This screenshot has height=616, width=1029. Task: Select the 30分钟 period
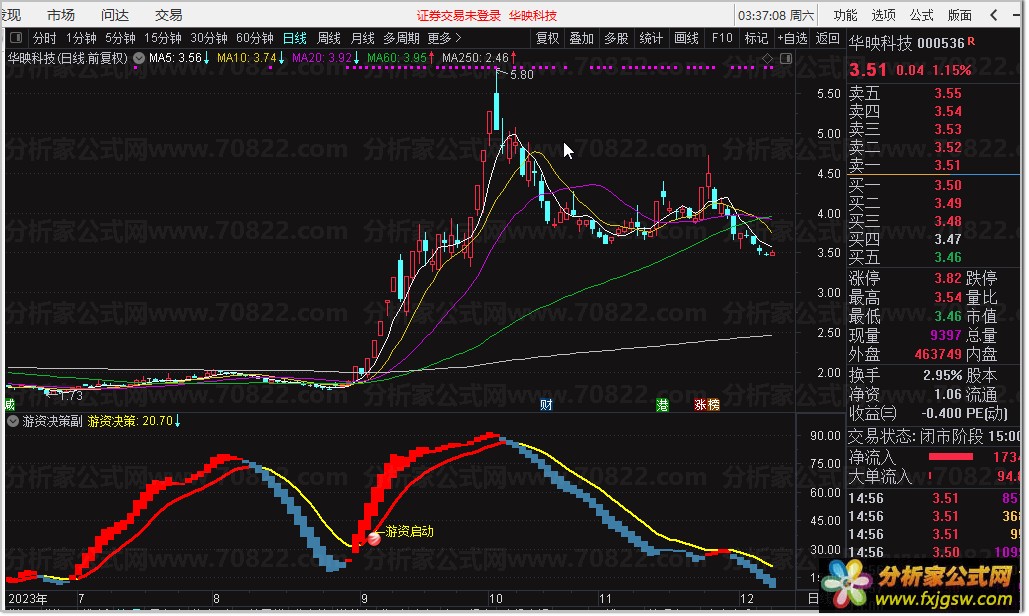click(x=209, y=38)
